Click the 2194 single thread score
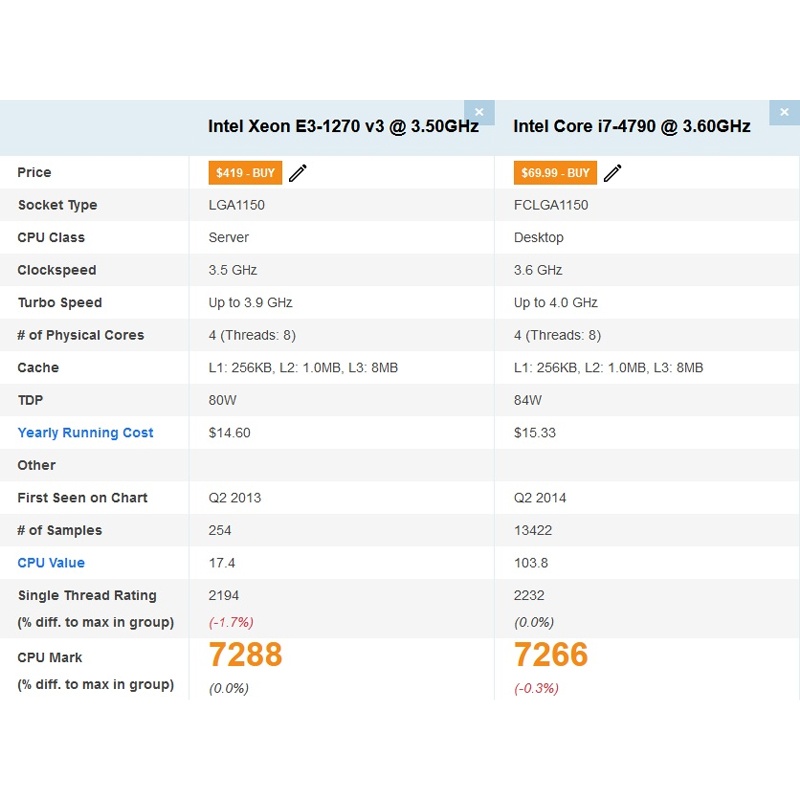800x800 pixels. 223,595
